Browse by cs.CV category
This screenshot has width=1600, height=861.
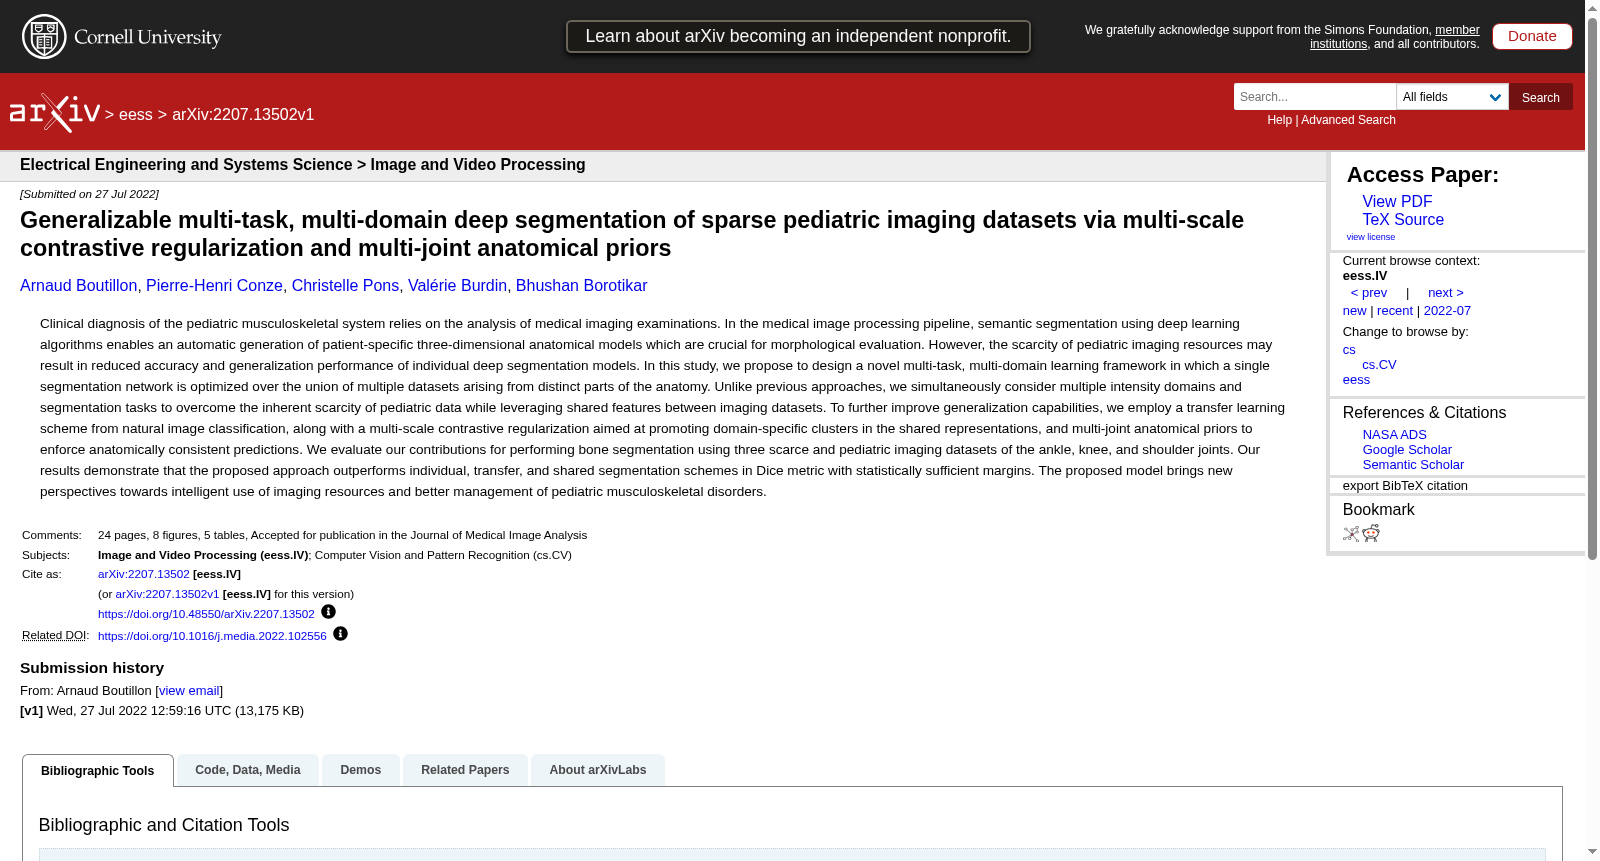[x=1379, y=365]
